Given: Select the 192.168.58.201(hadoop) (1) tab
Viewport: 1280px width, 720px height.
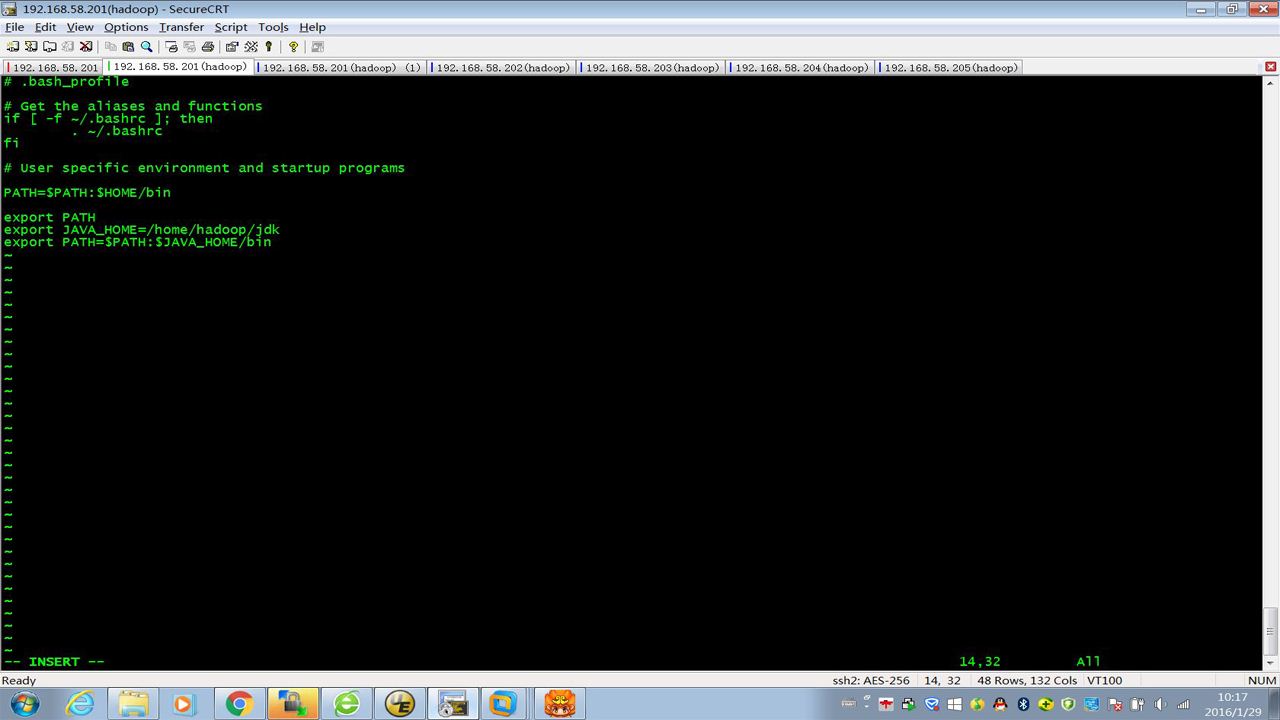Looking at the screenshot, I should click(341, 68).
